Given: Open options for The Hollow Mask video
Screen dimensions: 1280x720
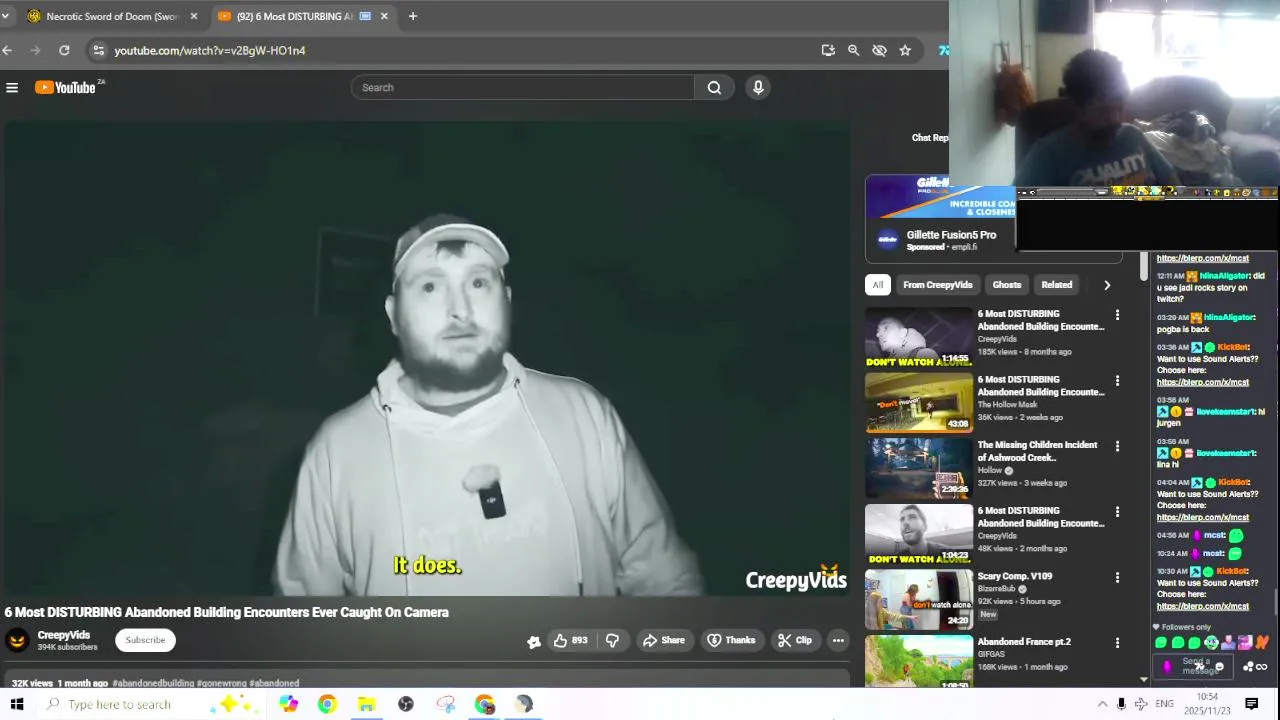Looking at the screenshot, I should pyautogui.click(x=1117, y=381).
